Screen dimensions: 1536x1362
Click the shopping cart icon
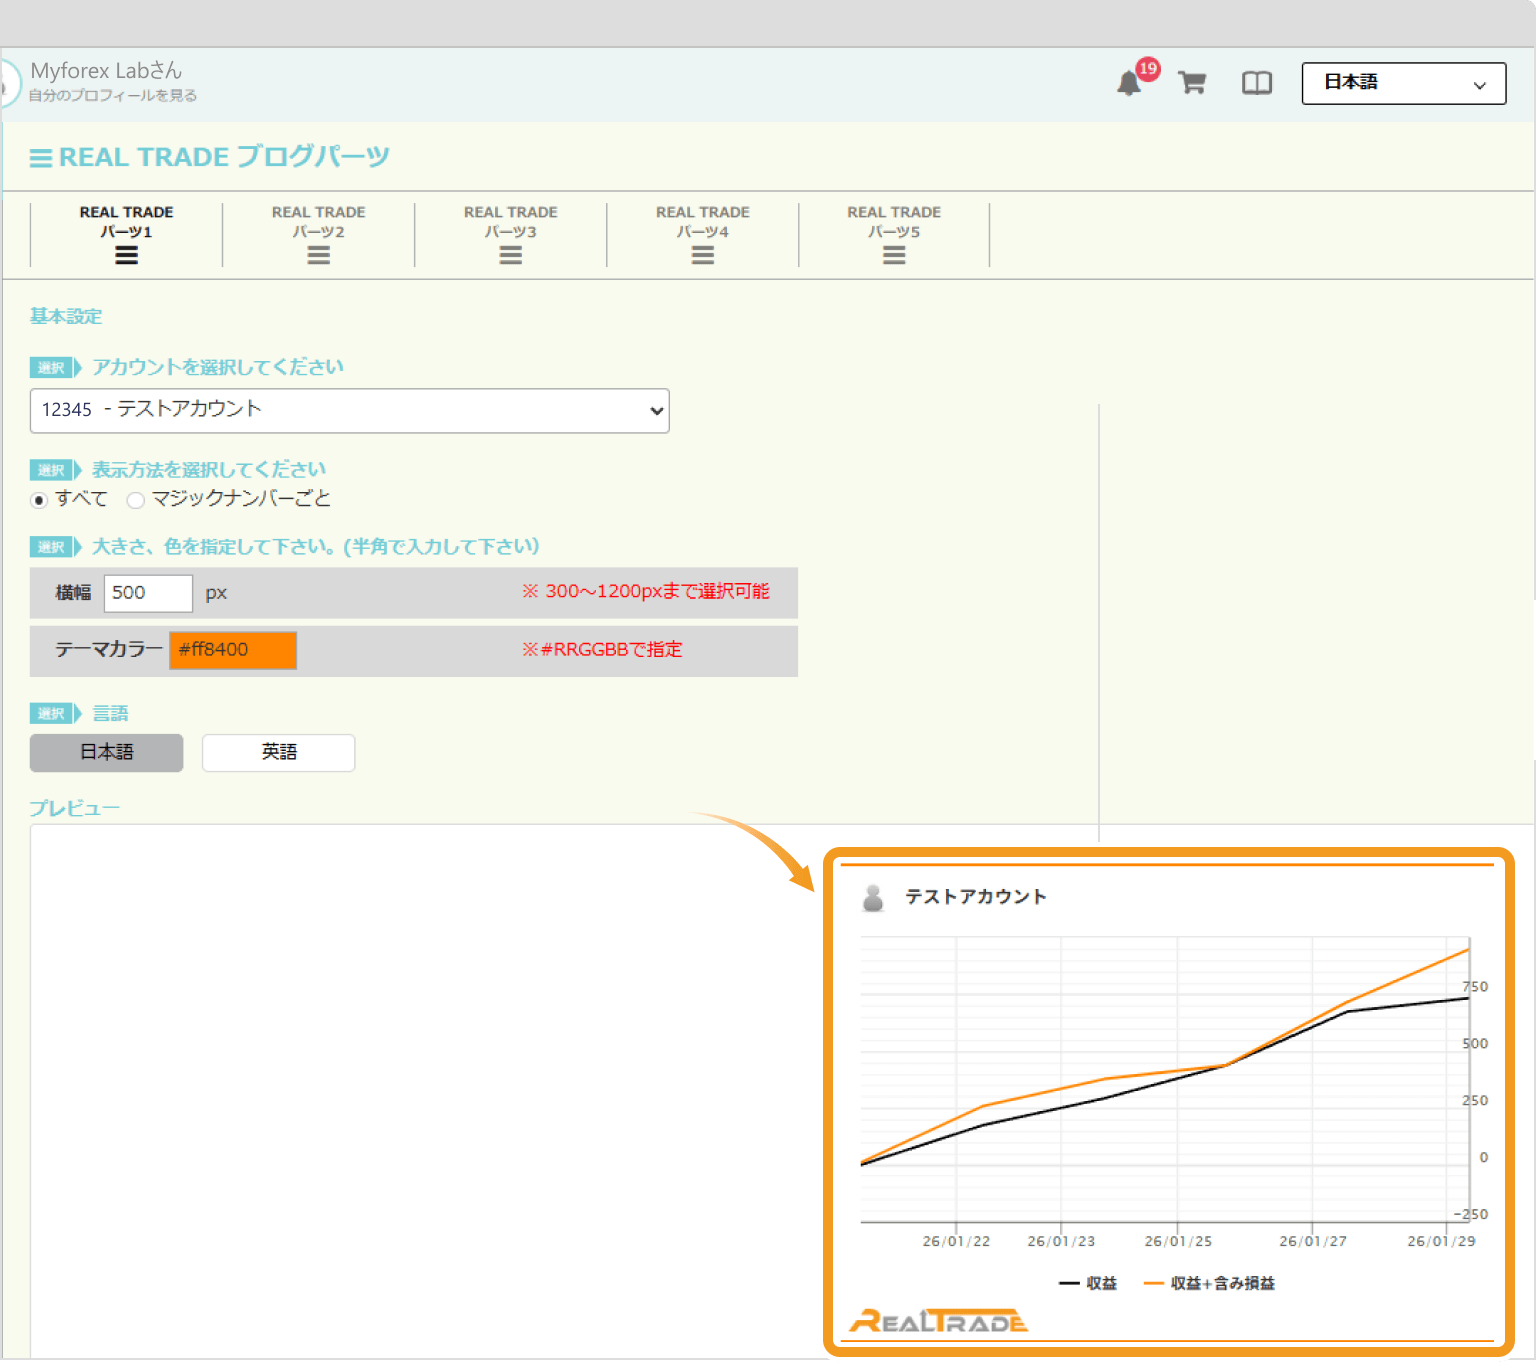coord(1192,83)
